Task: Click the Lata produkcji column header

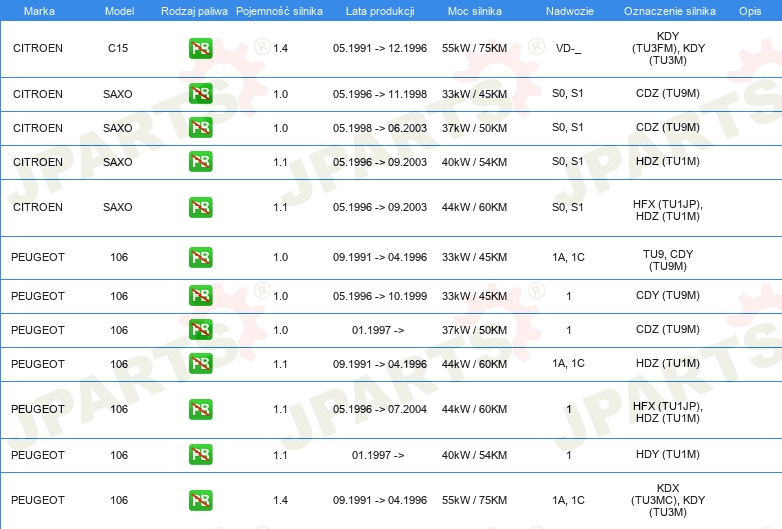Action: [380, 11]
